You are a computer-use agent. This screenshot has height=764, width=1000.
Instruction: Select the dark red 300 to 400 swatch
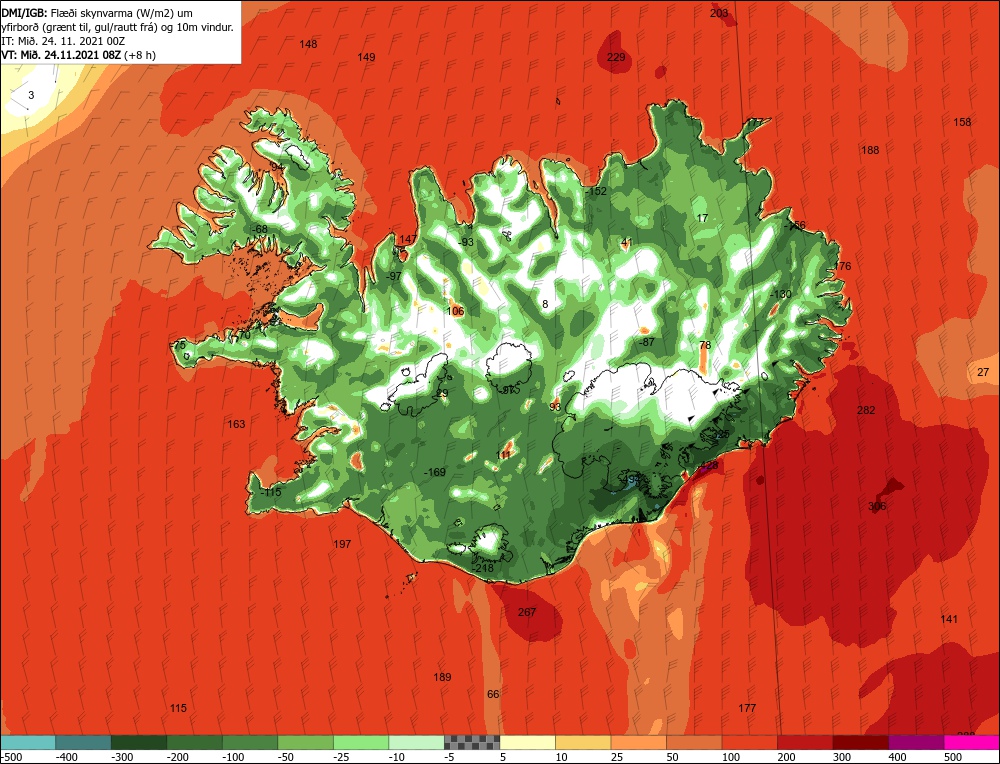(x=860, y=742)
